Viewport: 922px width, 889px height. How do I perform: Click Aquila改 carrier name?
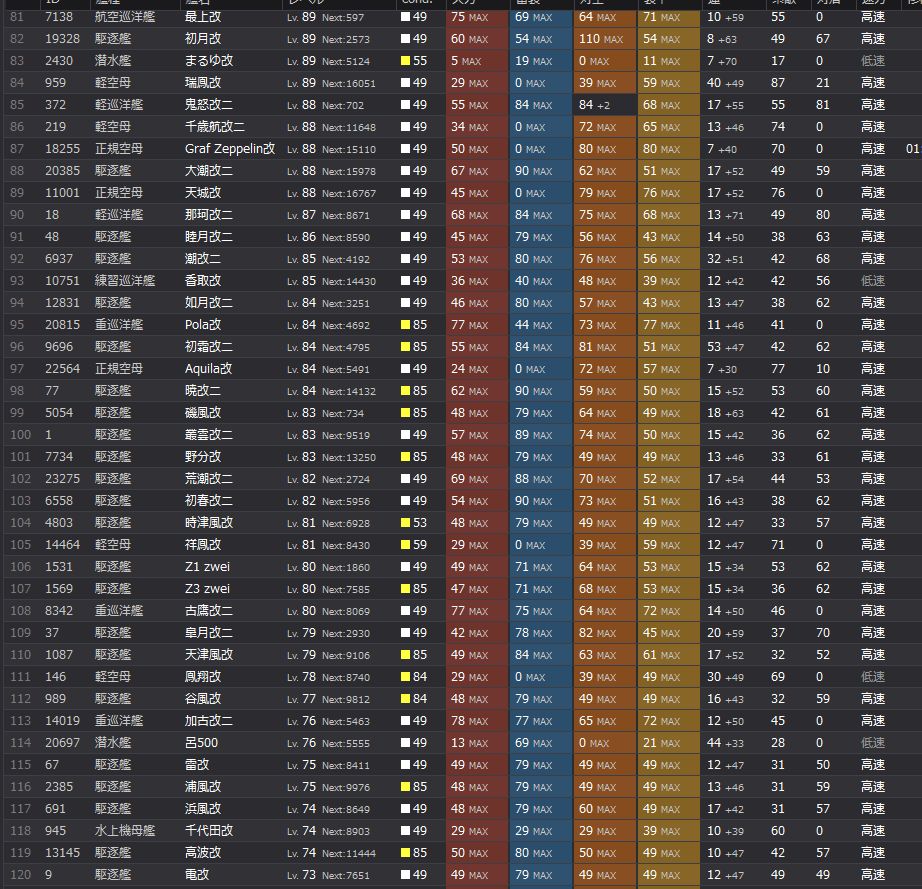point(208,369)
